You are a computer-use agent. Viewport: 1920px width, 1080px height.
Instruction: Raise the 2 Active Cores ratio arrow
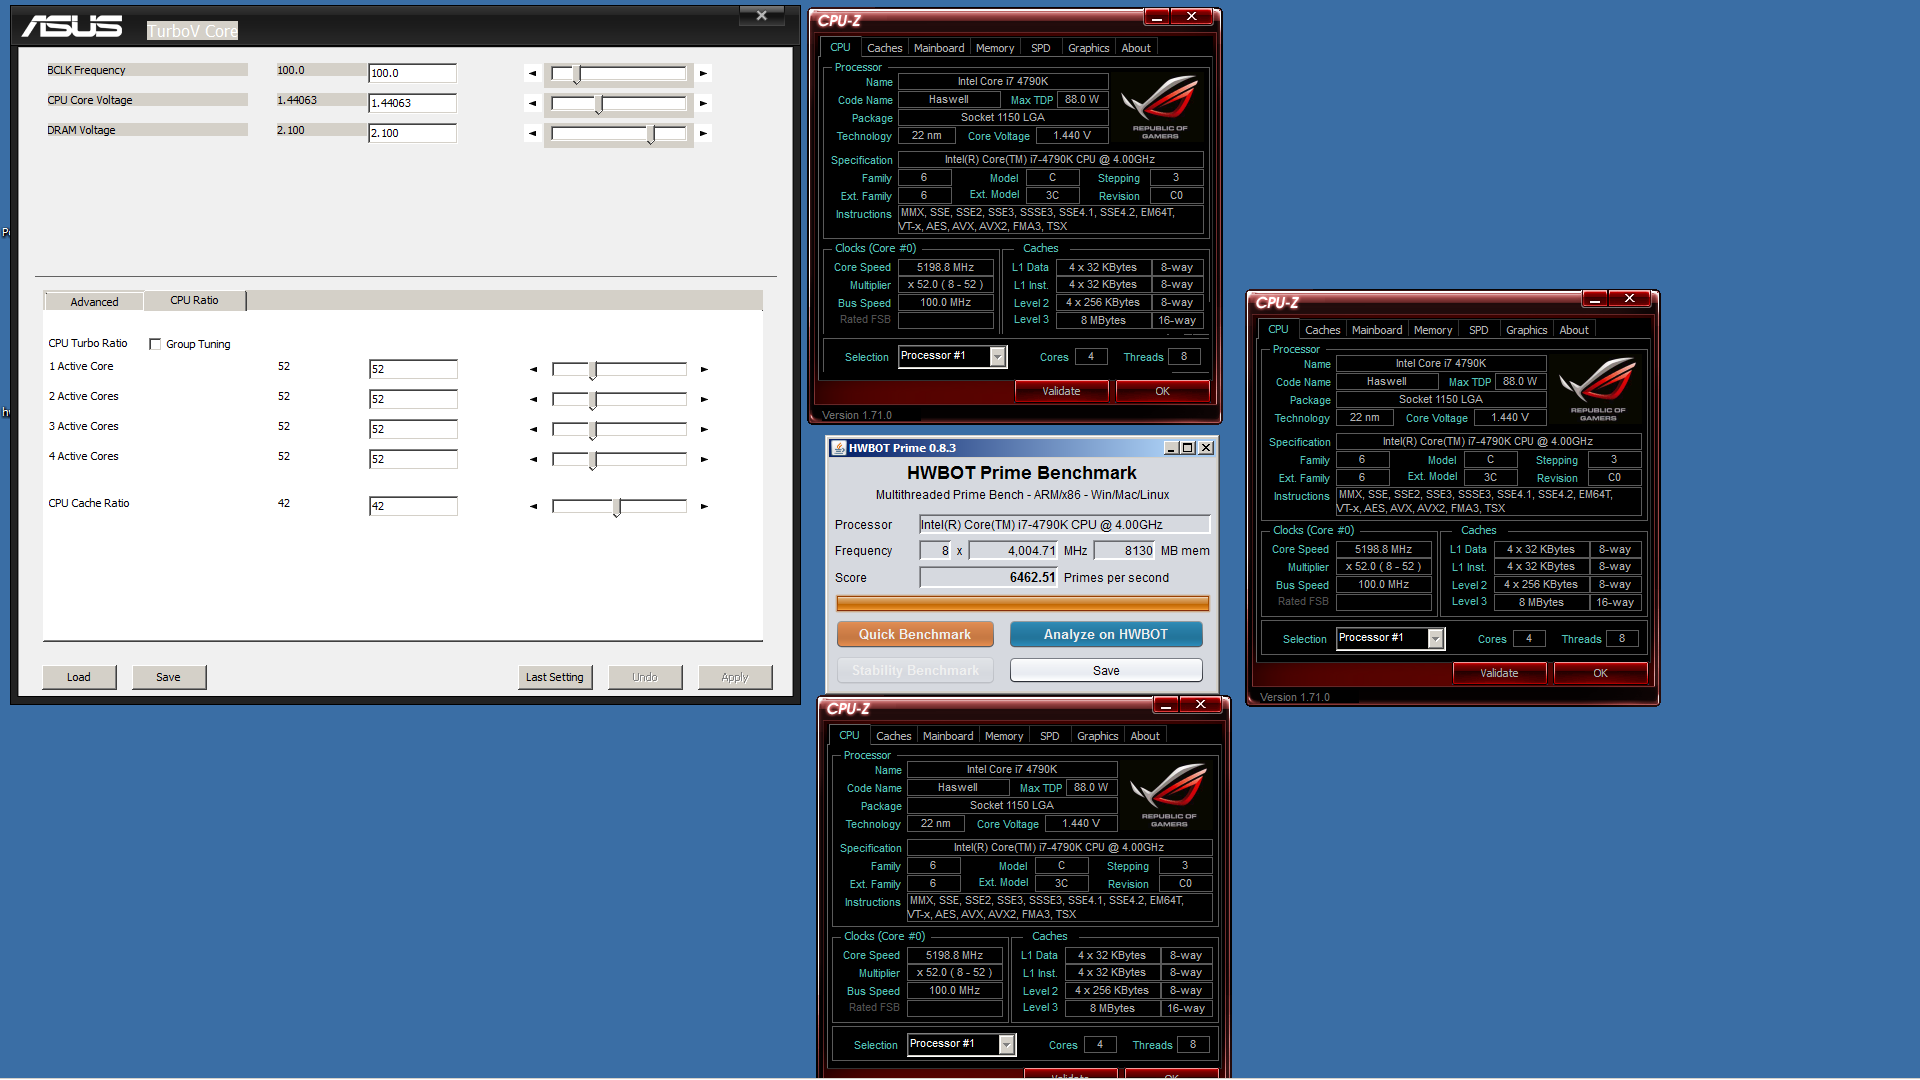pos(705,399)
